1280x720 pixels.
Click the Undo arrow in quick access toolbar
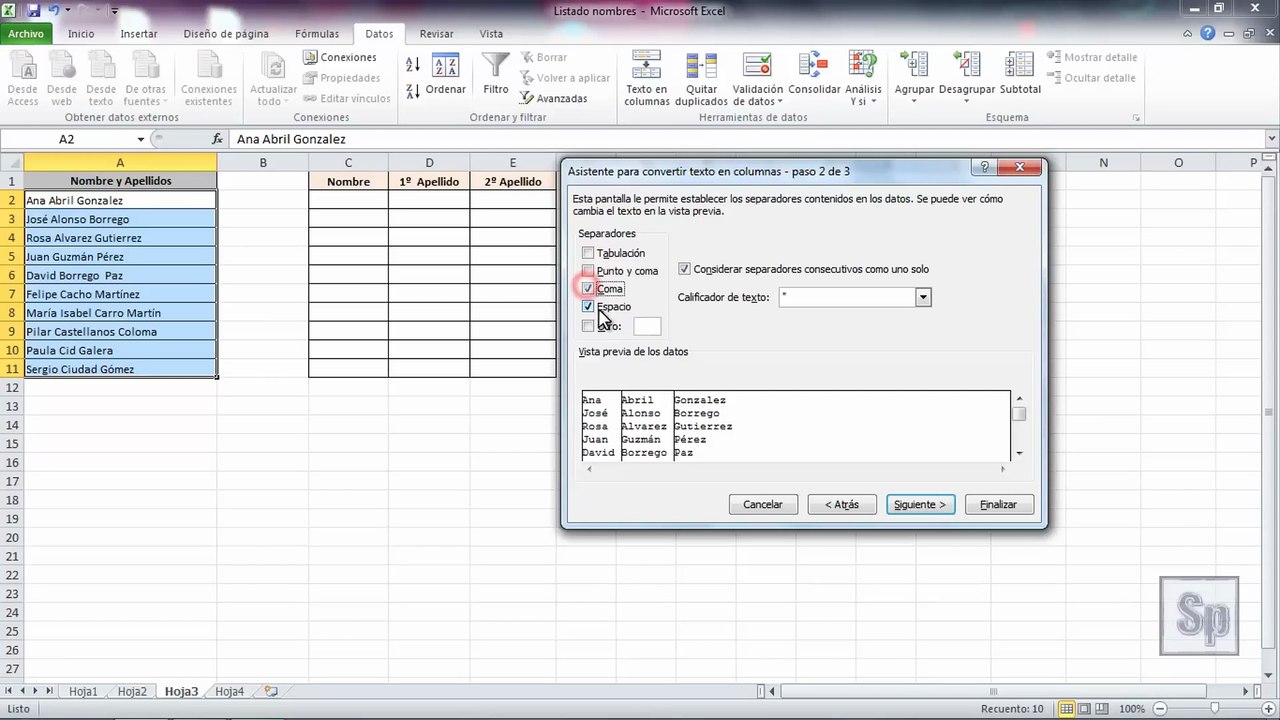pos(54,11)
